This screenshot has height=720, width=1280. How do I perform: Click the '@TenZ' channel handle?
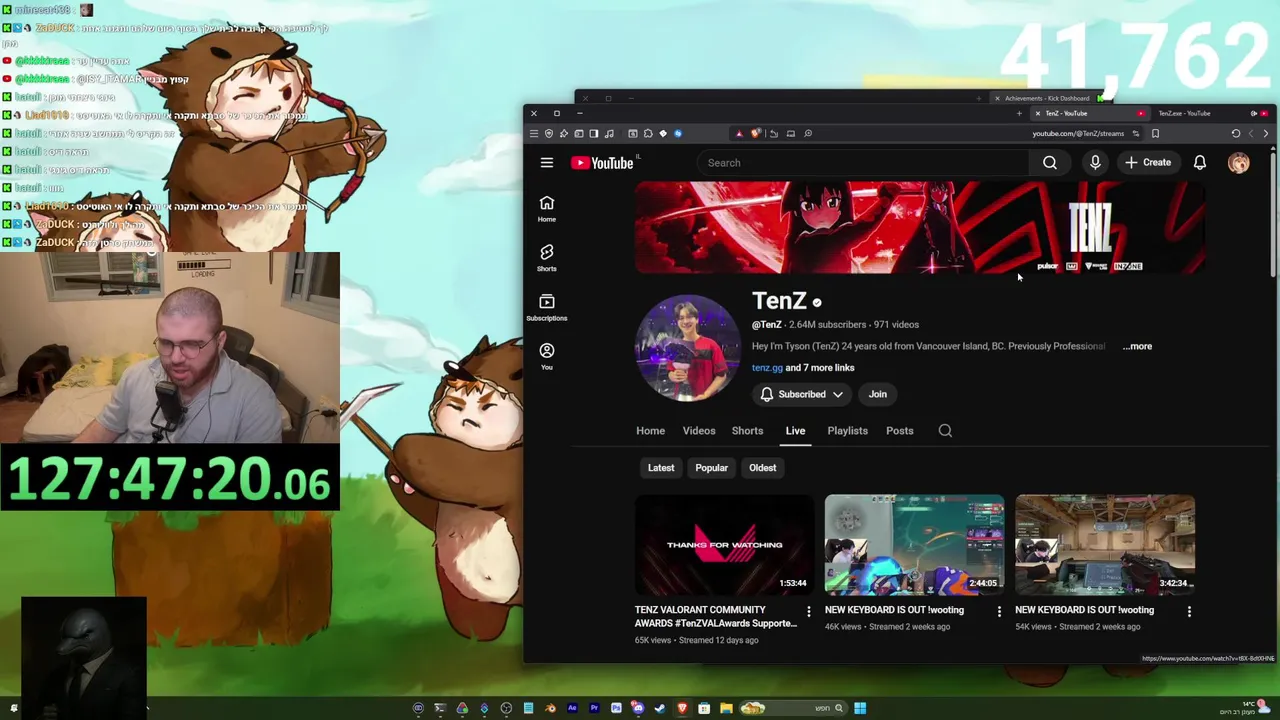[766, 324]
